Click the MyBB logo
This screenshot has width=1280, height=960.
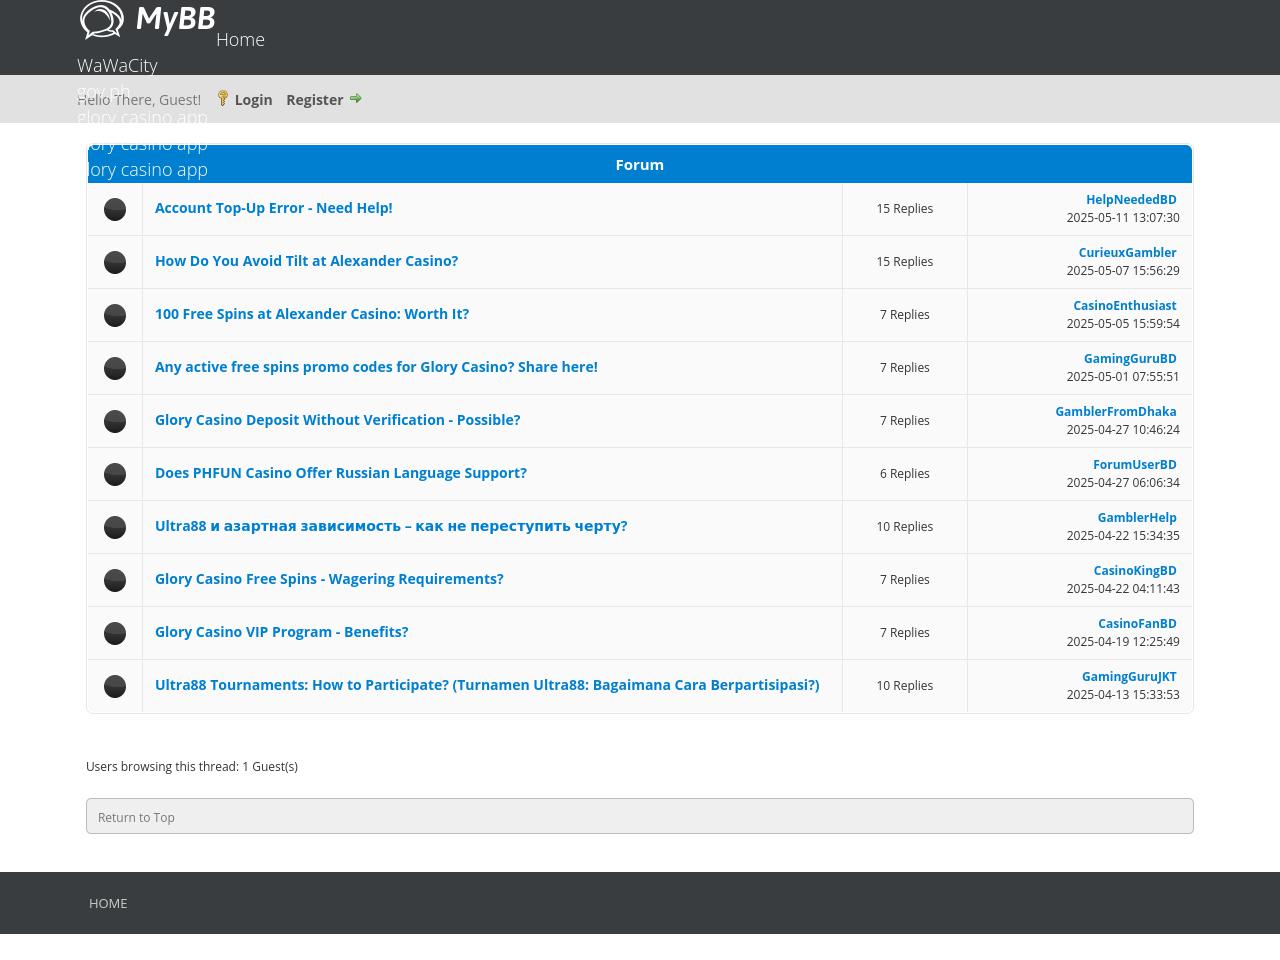point(147,20)
